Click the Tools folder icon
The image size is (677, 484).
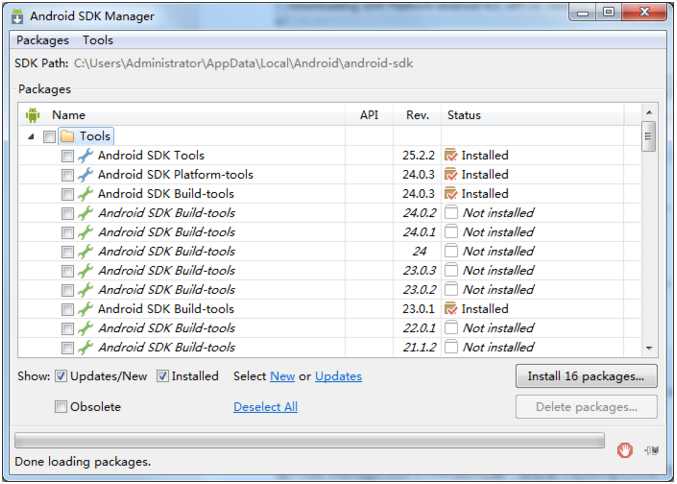(x=67, y=136)
